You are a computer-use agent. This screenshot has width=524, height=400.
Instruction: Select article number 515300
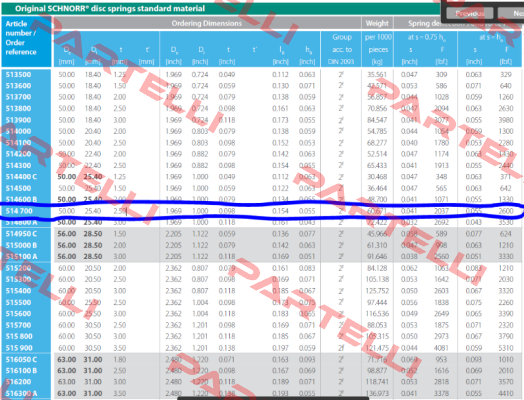(18, 279)
